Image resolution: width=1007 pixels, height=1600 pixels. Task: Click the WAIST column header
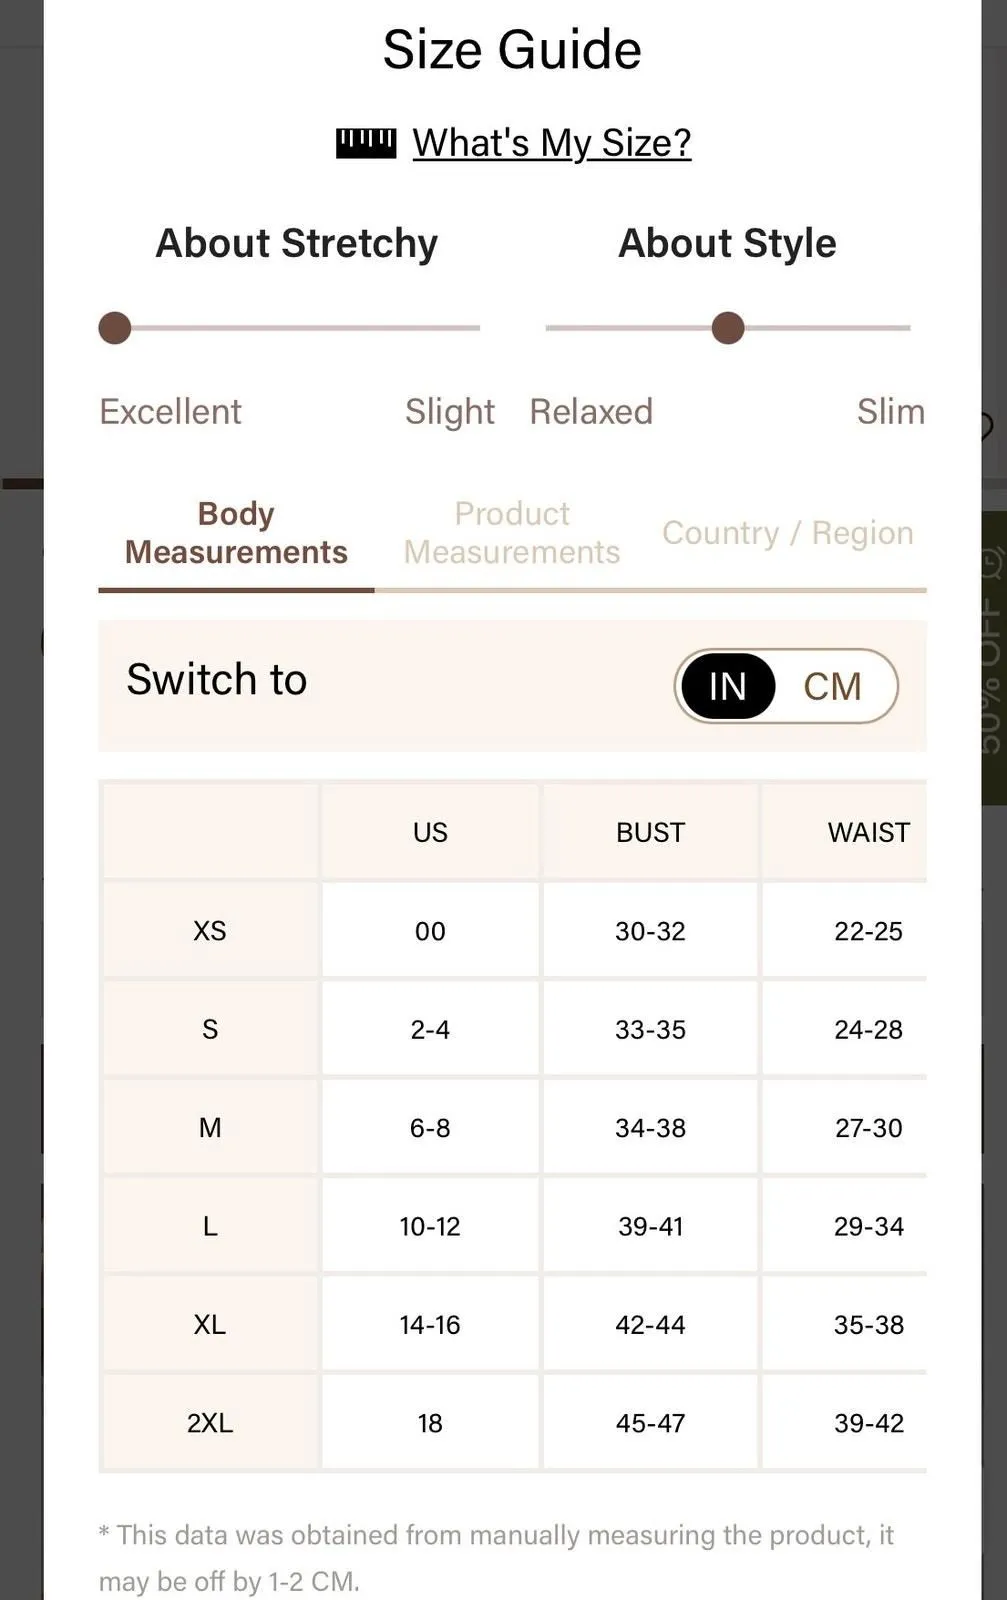[869, 833]
